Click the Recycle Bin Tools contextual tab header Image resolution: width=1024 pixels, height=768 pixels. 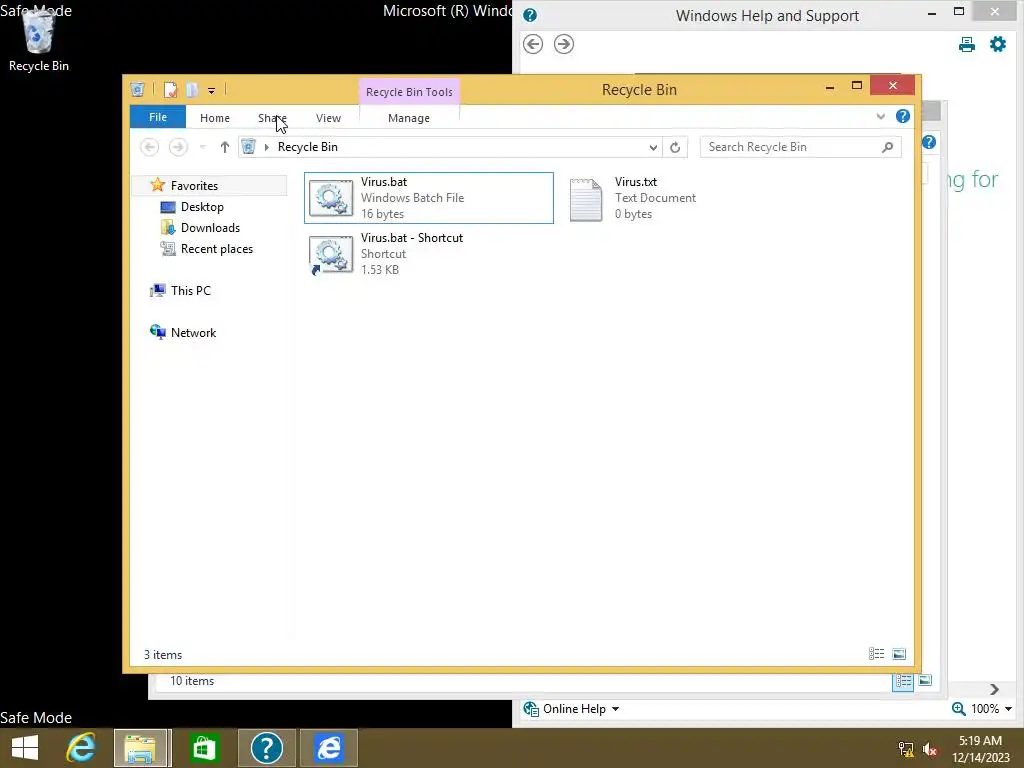point(409,92)
